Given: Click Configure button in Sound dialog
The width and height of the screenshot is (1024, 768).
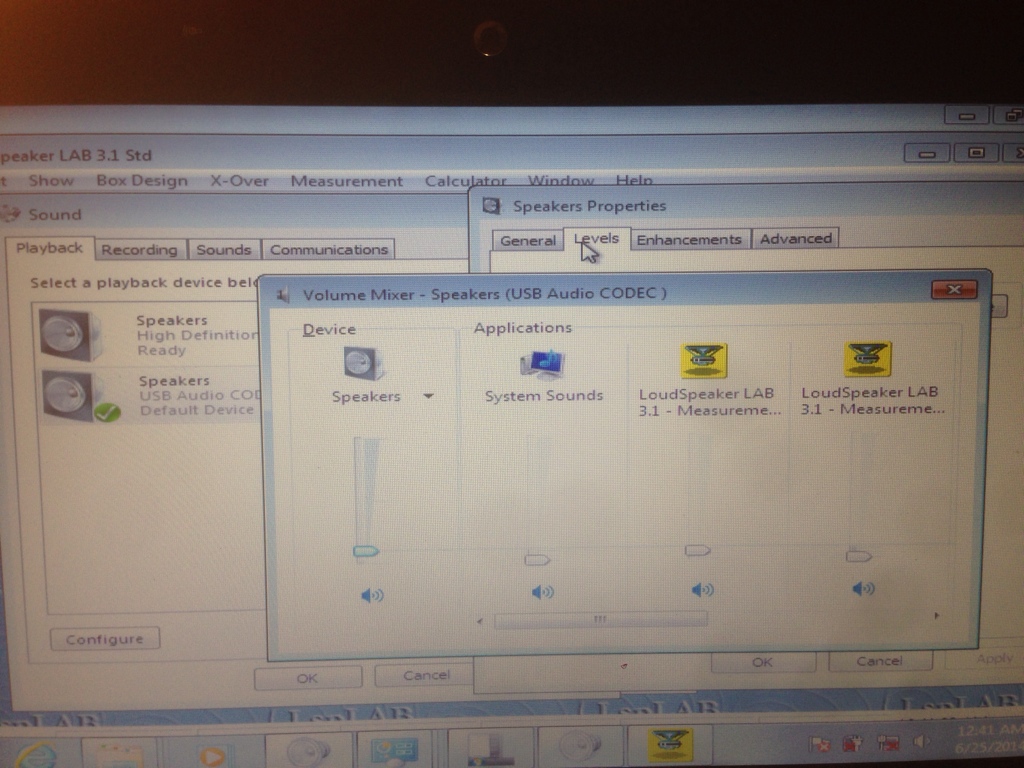Looking at the screenshot, I should point(104,639).
